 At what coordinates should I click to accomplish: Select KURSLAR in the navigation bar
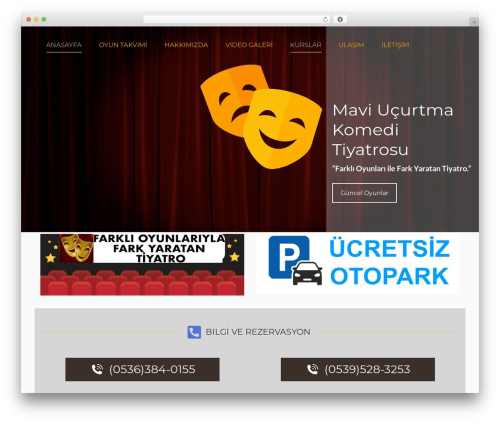pyautogui.click(x=306, y=45)
